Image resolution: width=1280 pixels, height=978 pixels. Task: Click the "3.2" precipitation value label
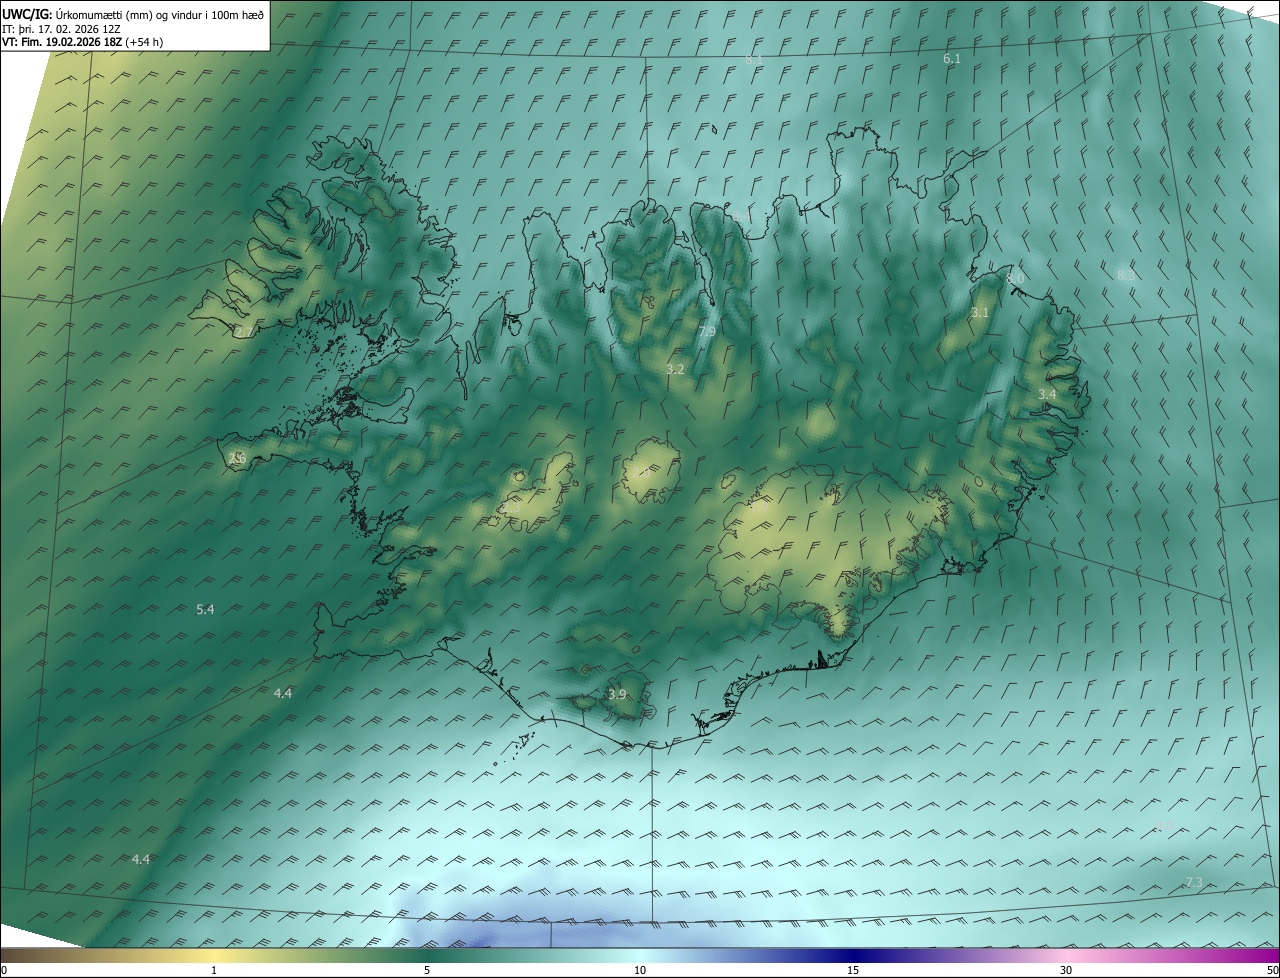click(675, 369)
